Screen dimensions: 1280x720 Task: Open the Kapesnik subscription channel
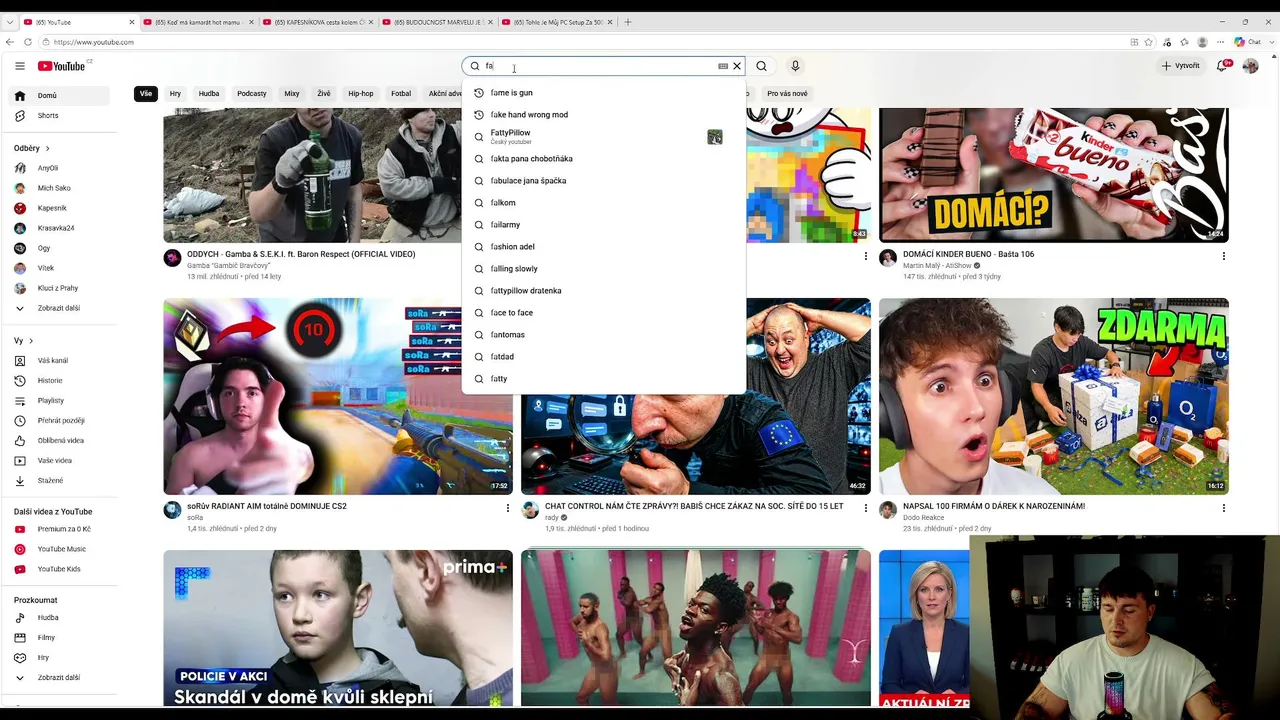coord(59,208)
